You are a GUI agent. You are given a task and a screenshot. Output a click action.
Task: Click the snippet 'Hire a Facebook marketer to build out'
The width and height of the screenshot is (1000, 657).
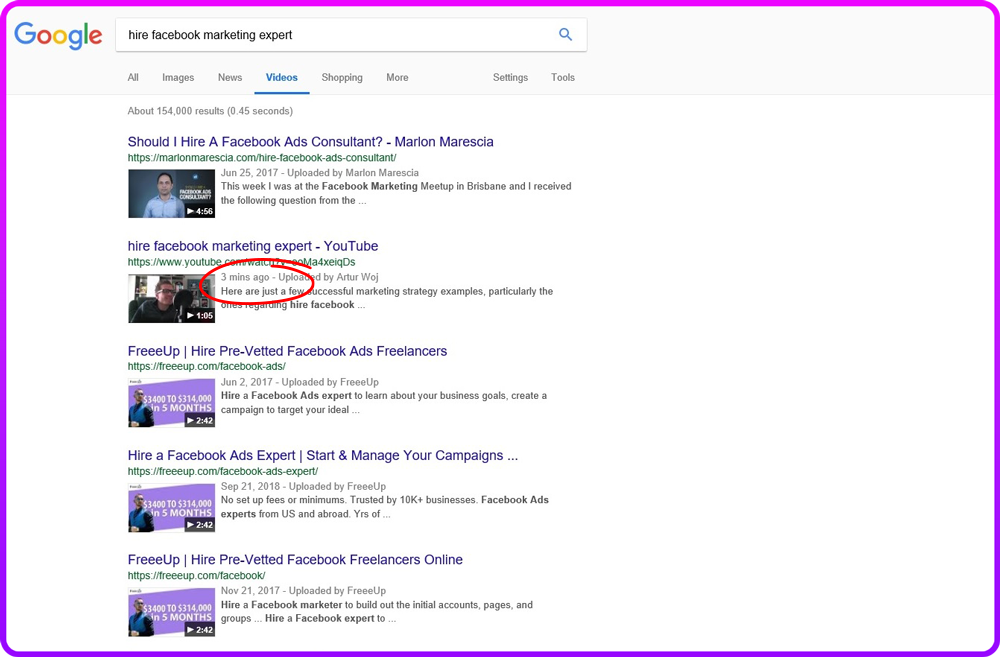point(377,612)
